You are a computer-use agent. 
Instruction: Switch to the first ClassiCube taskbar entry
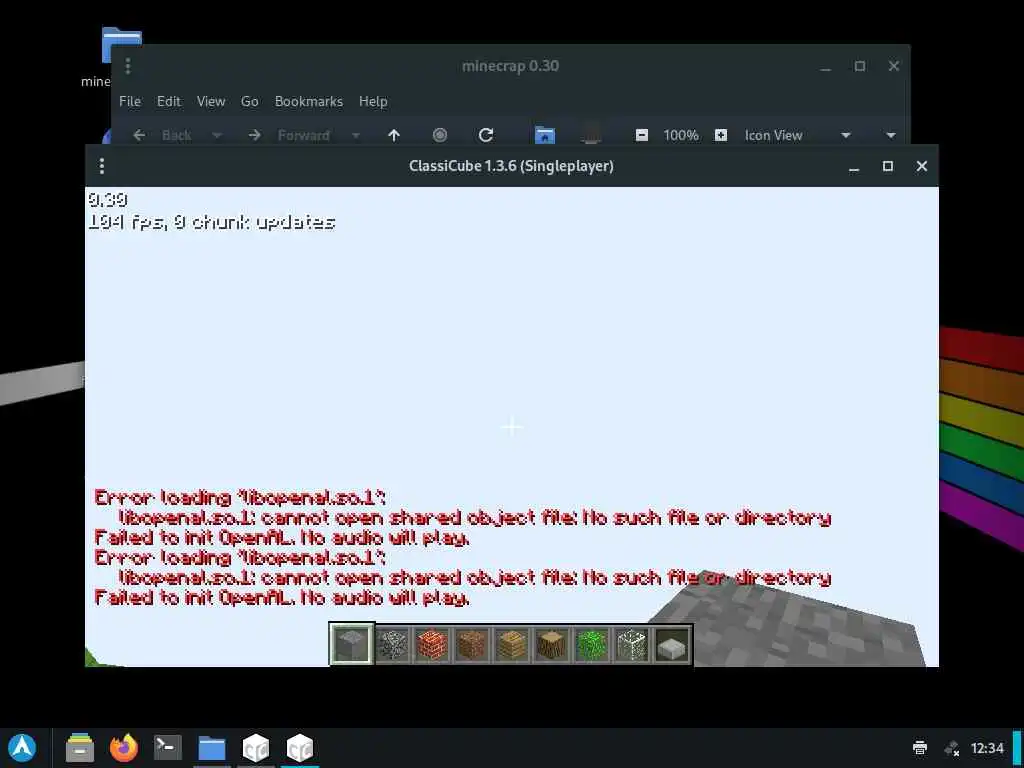[256, 748]
